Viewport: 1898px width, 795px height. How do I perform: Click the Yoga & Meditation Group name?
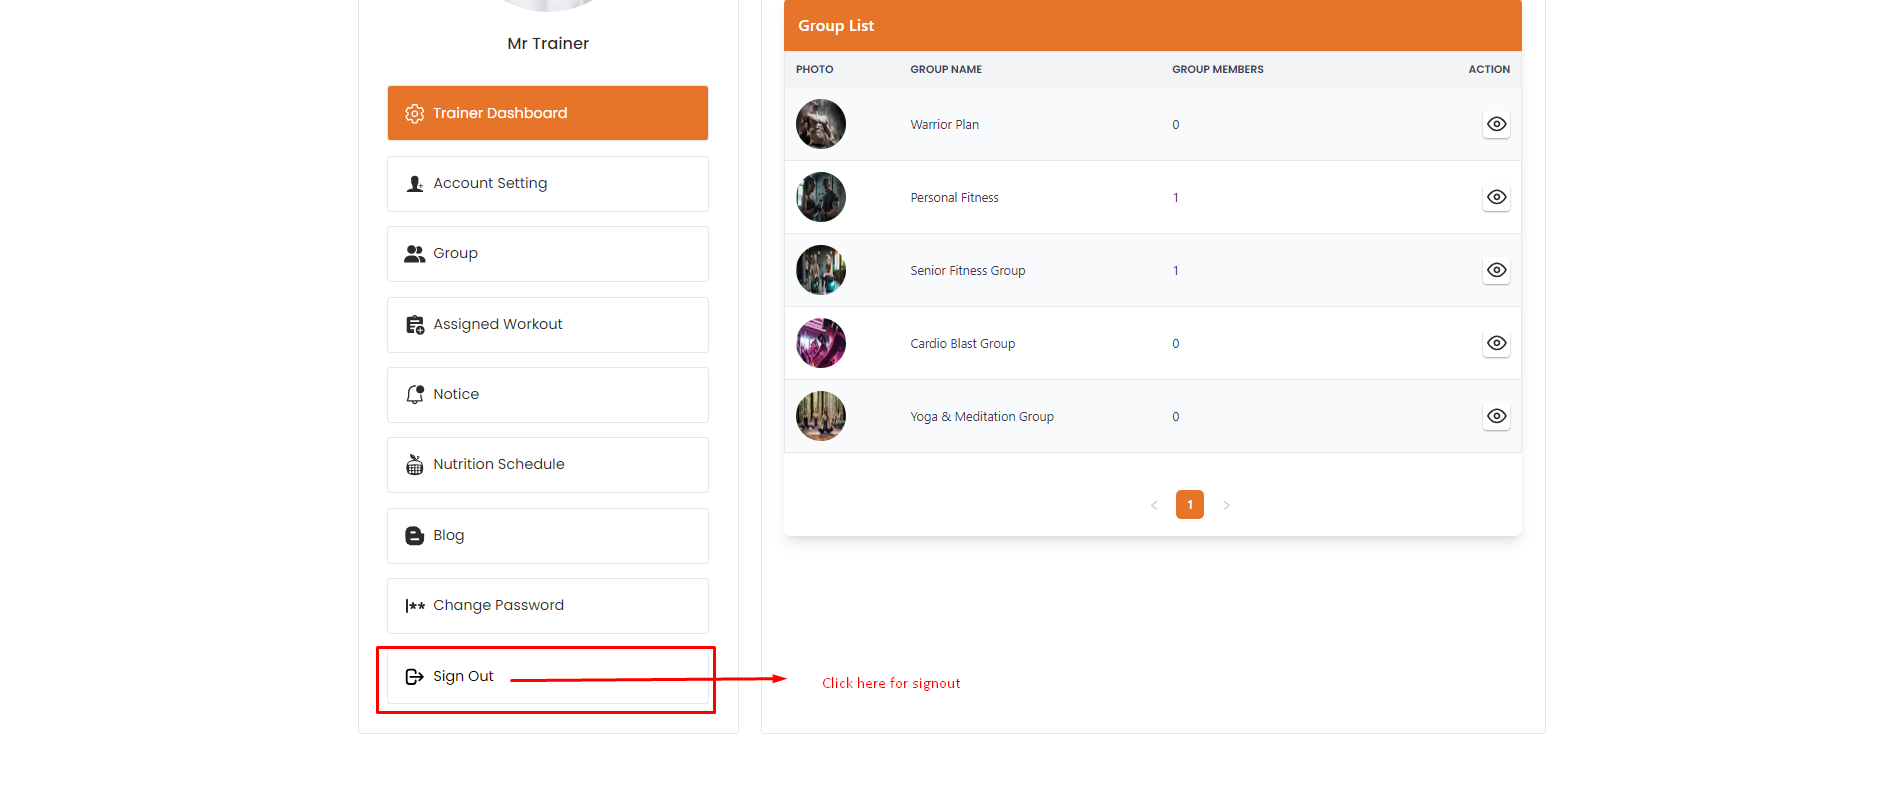click(981, 417)
